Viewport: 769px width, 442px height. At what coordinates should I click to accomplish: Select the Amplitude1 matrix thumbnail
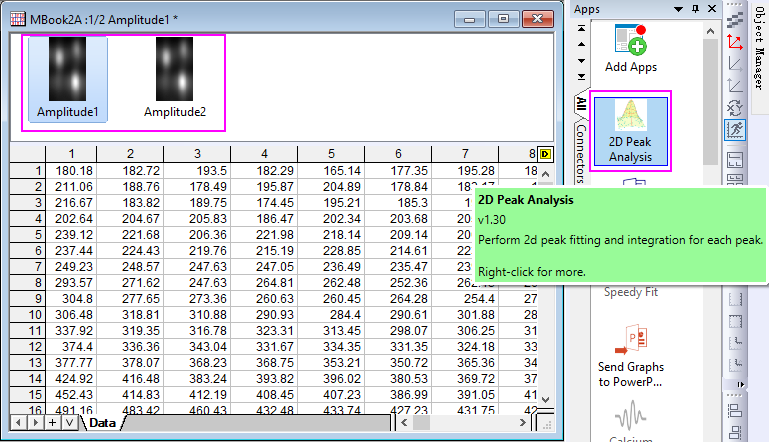pos(68,78)
